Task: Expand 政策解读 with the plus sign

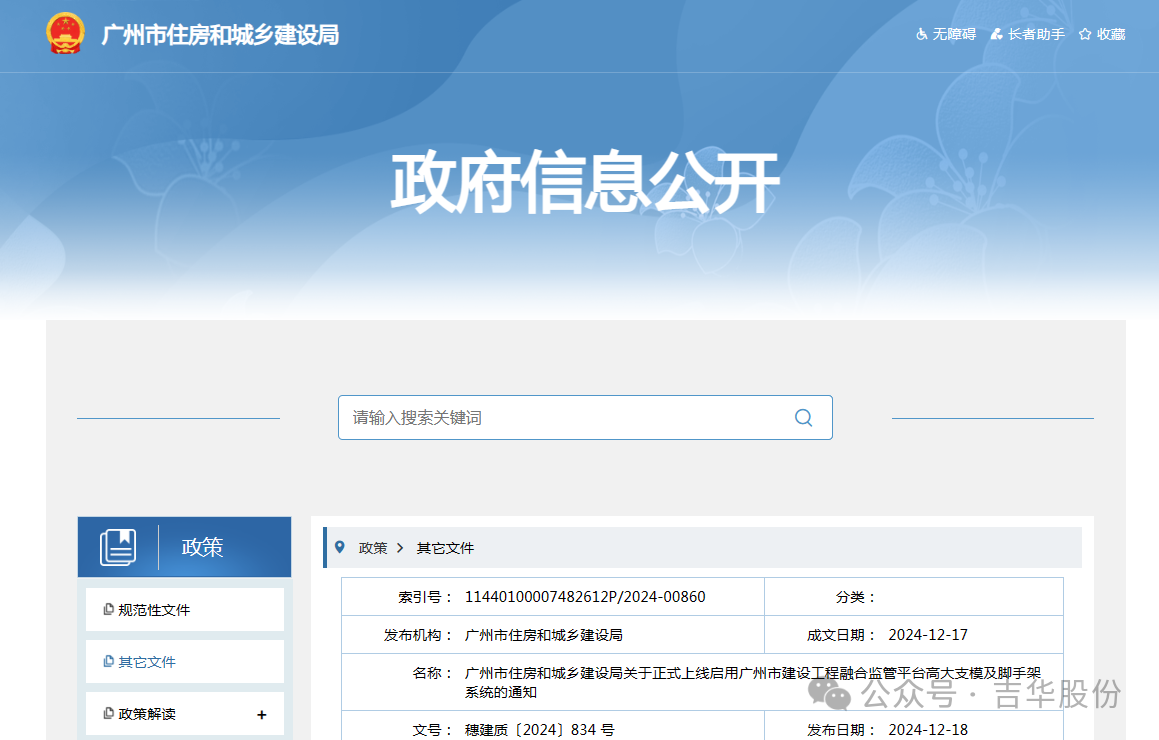Action: tap(262, 714)
